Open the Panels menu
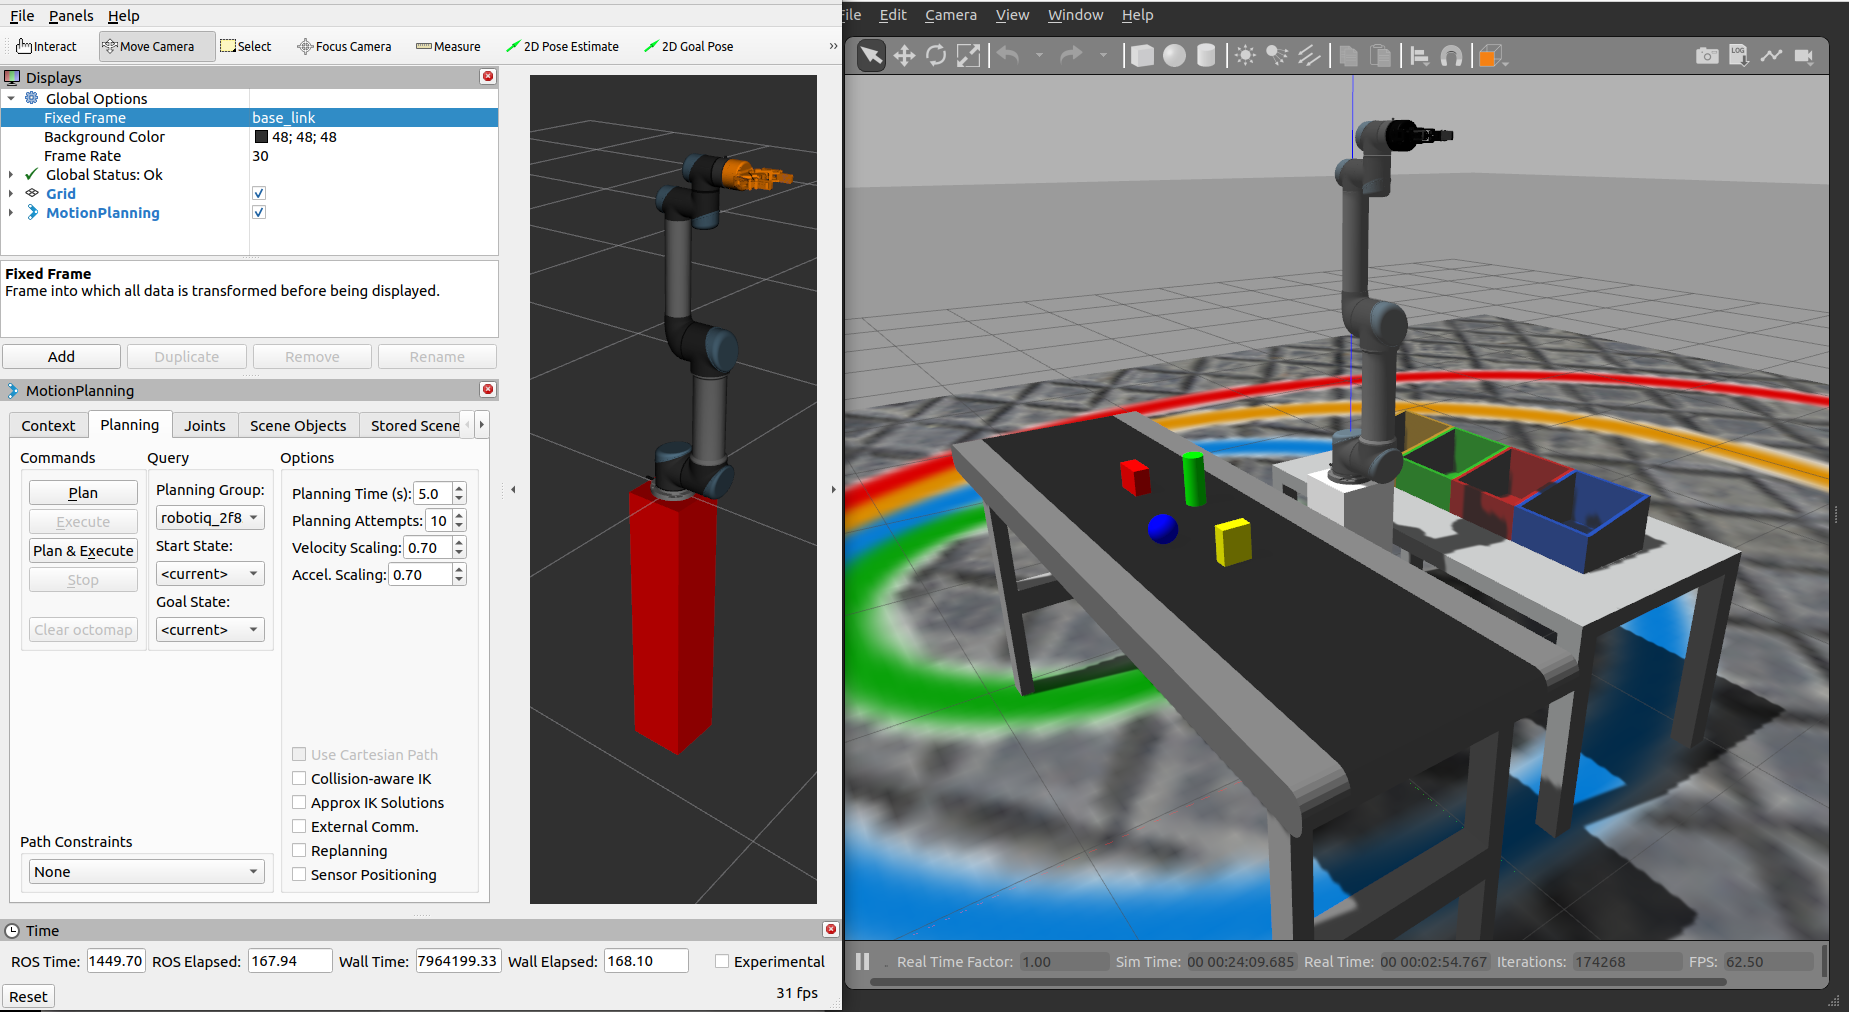1849x1012 pixels. click(x=71, y=16)
